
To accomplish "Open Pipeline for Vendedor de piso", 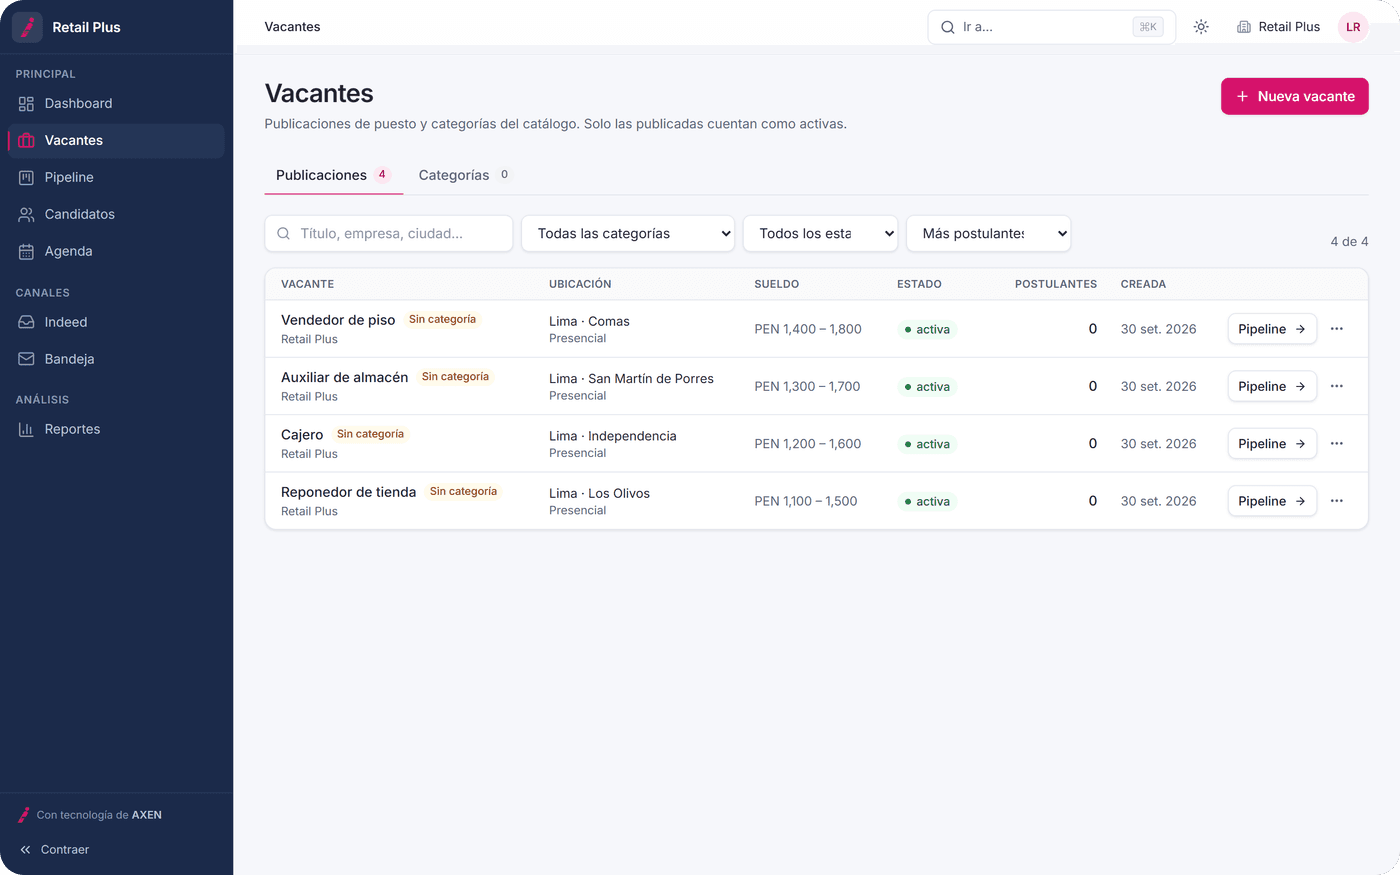I will (1272, 329).
